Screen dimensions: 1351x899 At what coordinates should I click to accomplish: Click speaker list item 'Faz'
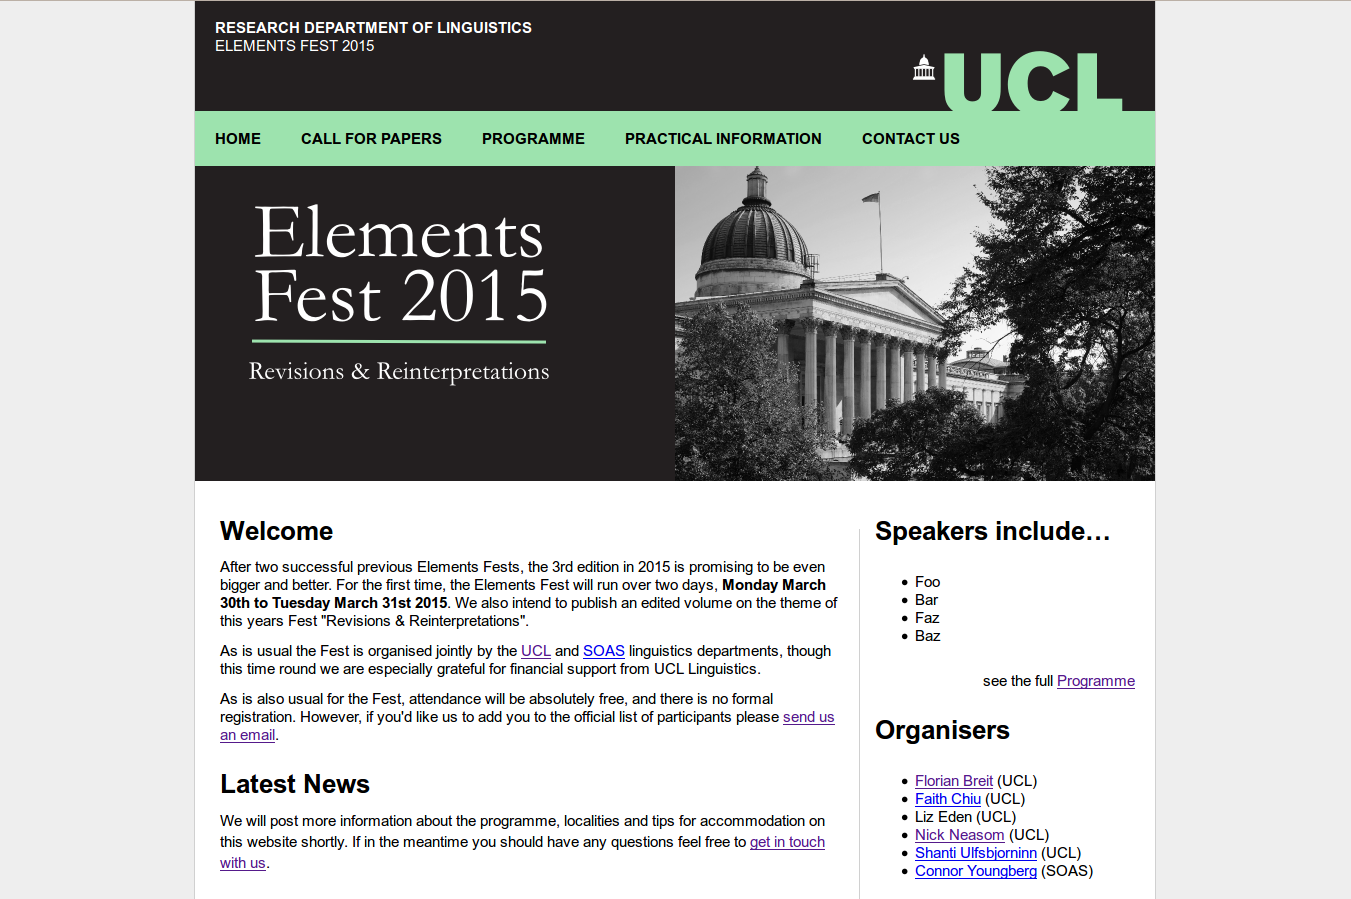click(x=927, y=618)
